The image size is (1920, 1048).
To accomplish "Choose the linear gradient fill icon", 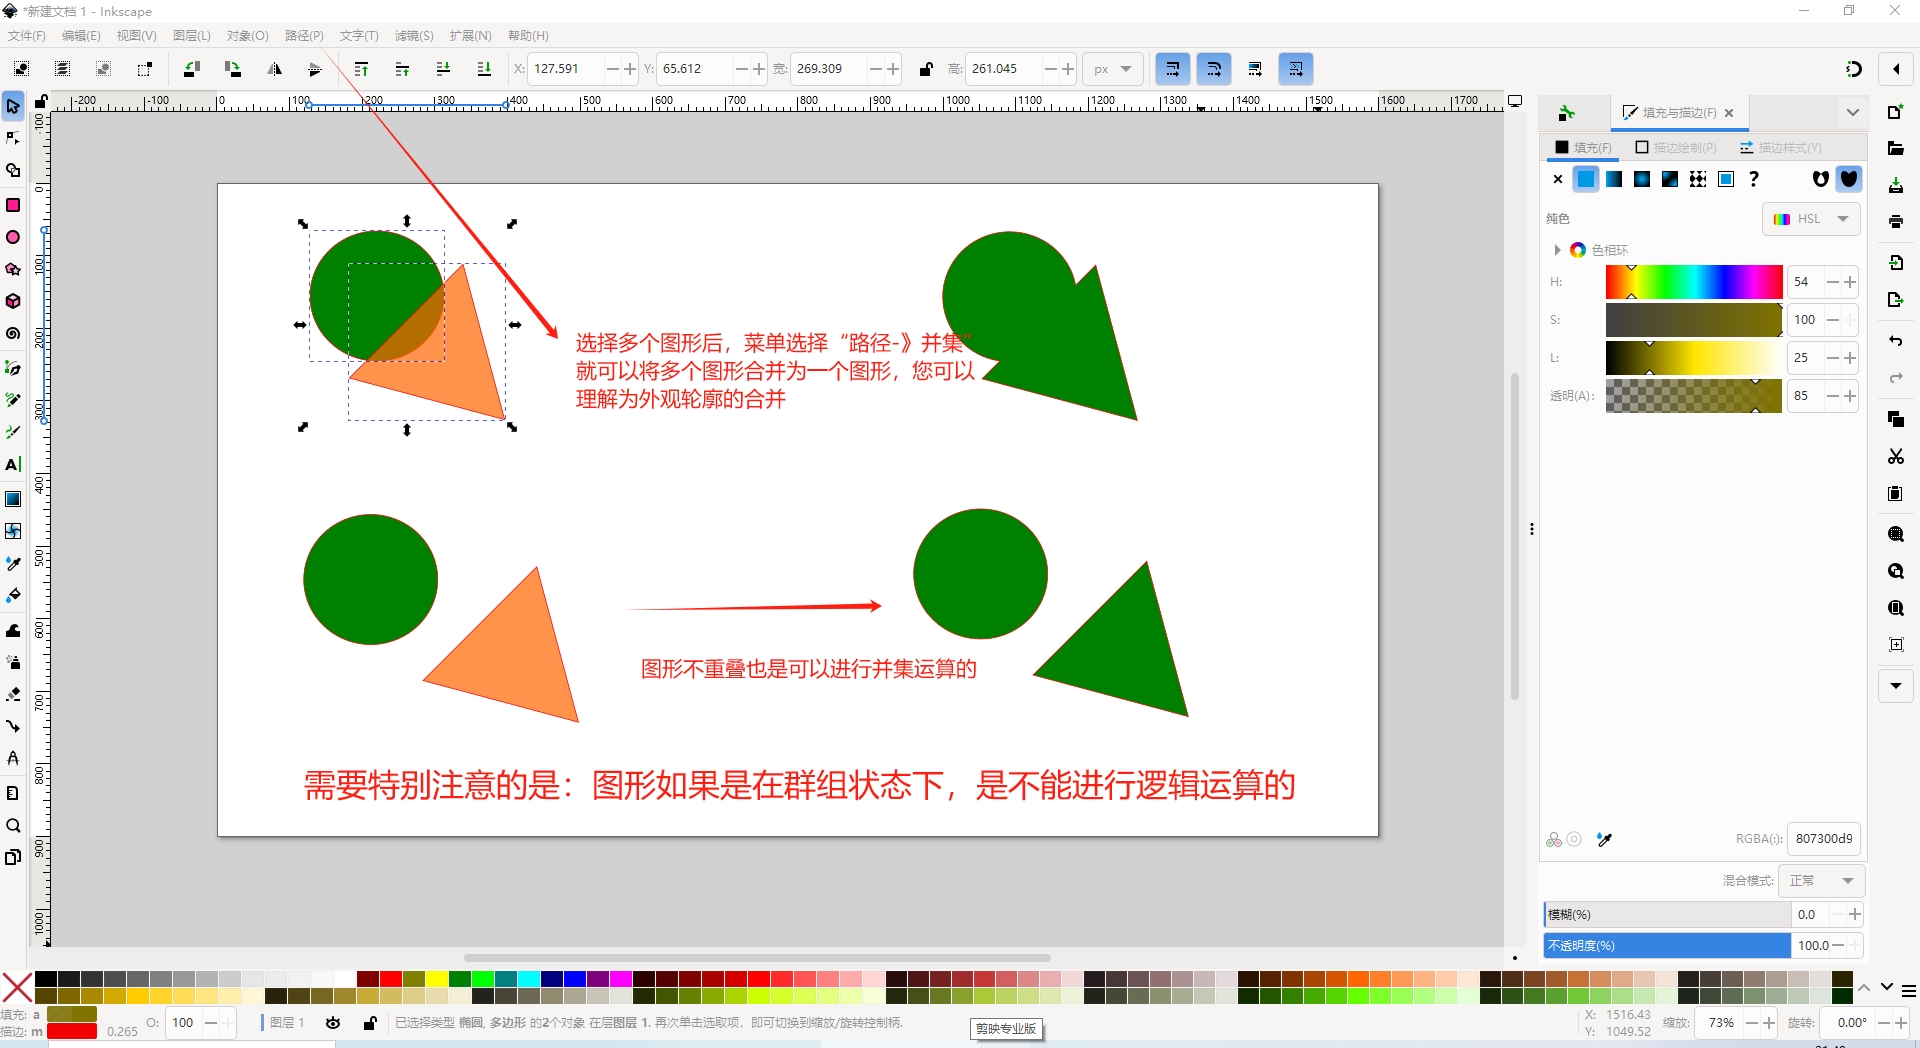I will (1614, 179).
